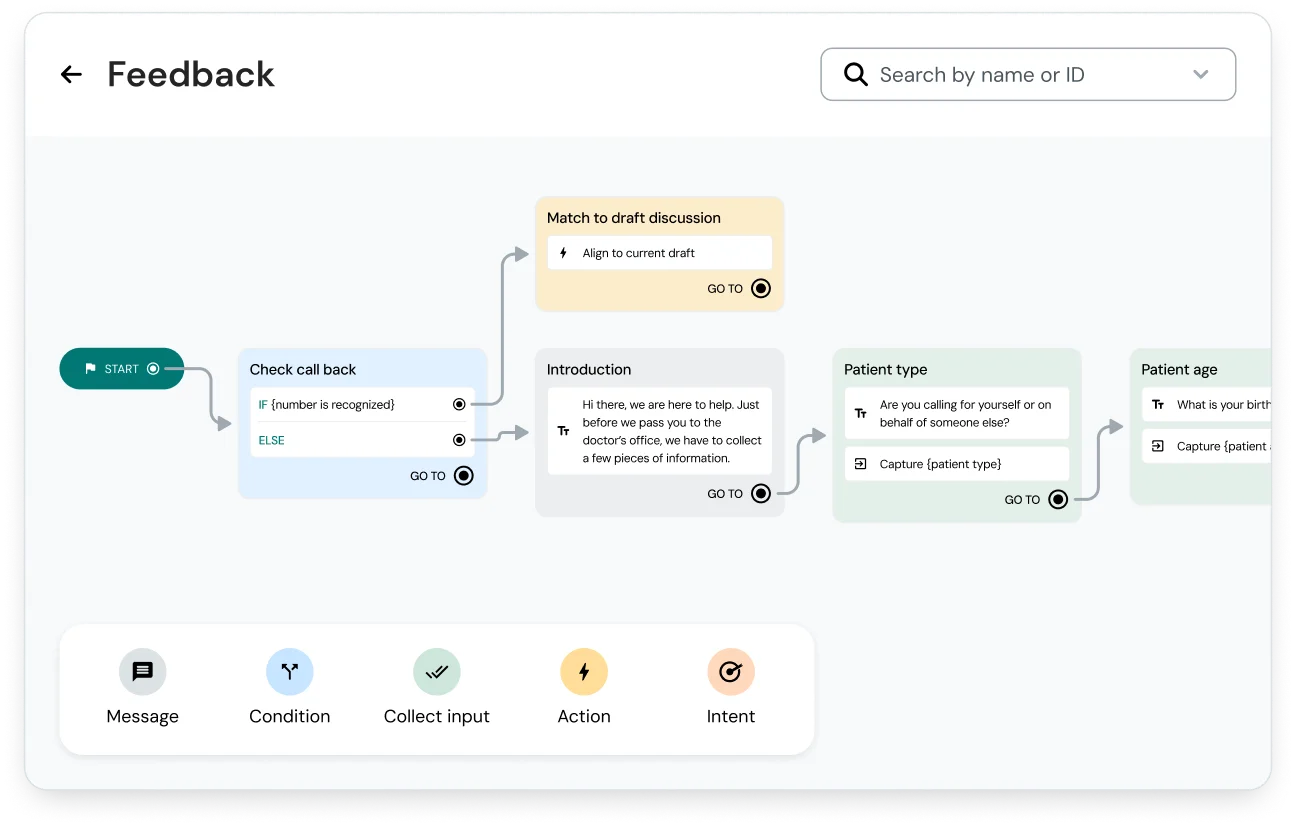Click the Intent label in palette
This screenshot has width=1296, height=827.
click(731, 716)
